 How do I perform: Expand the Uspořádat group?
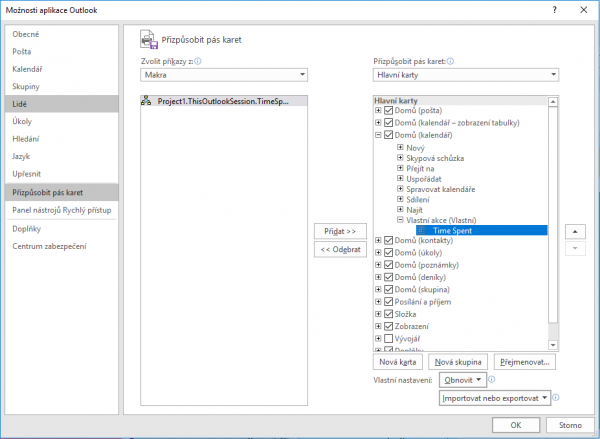(x=400, y=178)
